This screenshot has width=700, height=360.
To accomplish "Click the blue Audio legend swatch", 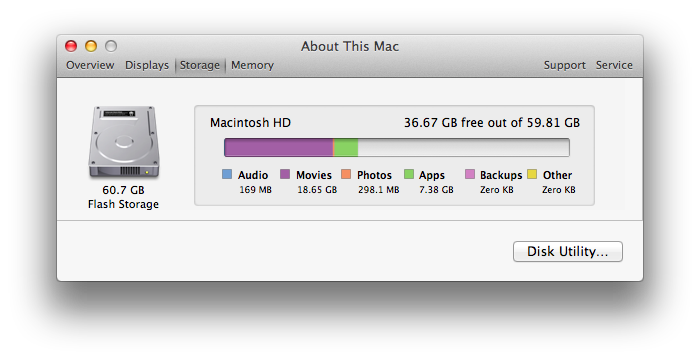I will click(x=227, y=174).
